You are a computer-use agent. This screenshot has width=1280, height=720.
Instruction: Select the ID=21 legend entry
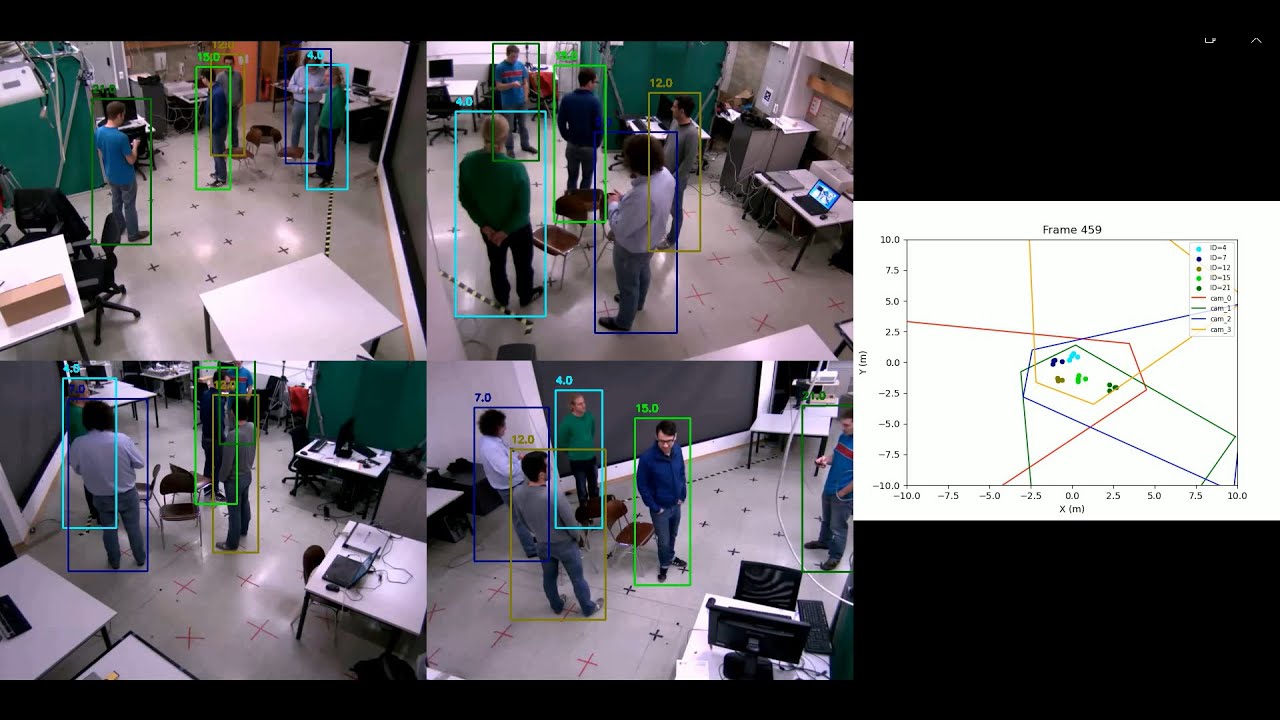point(1213,288)
